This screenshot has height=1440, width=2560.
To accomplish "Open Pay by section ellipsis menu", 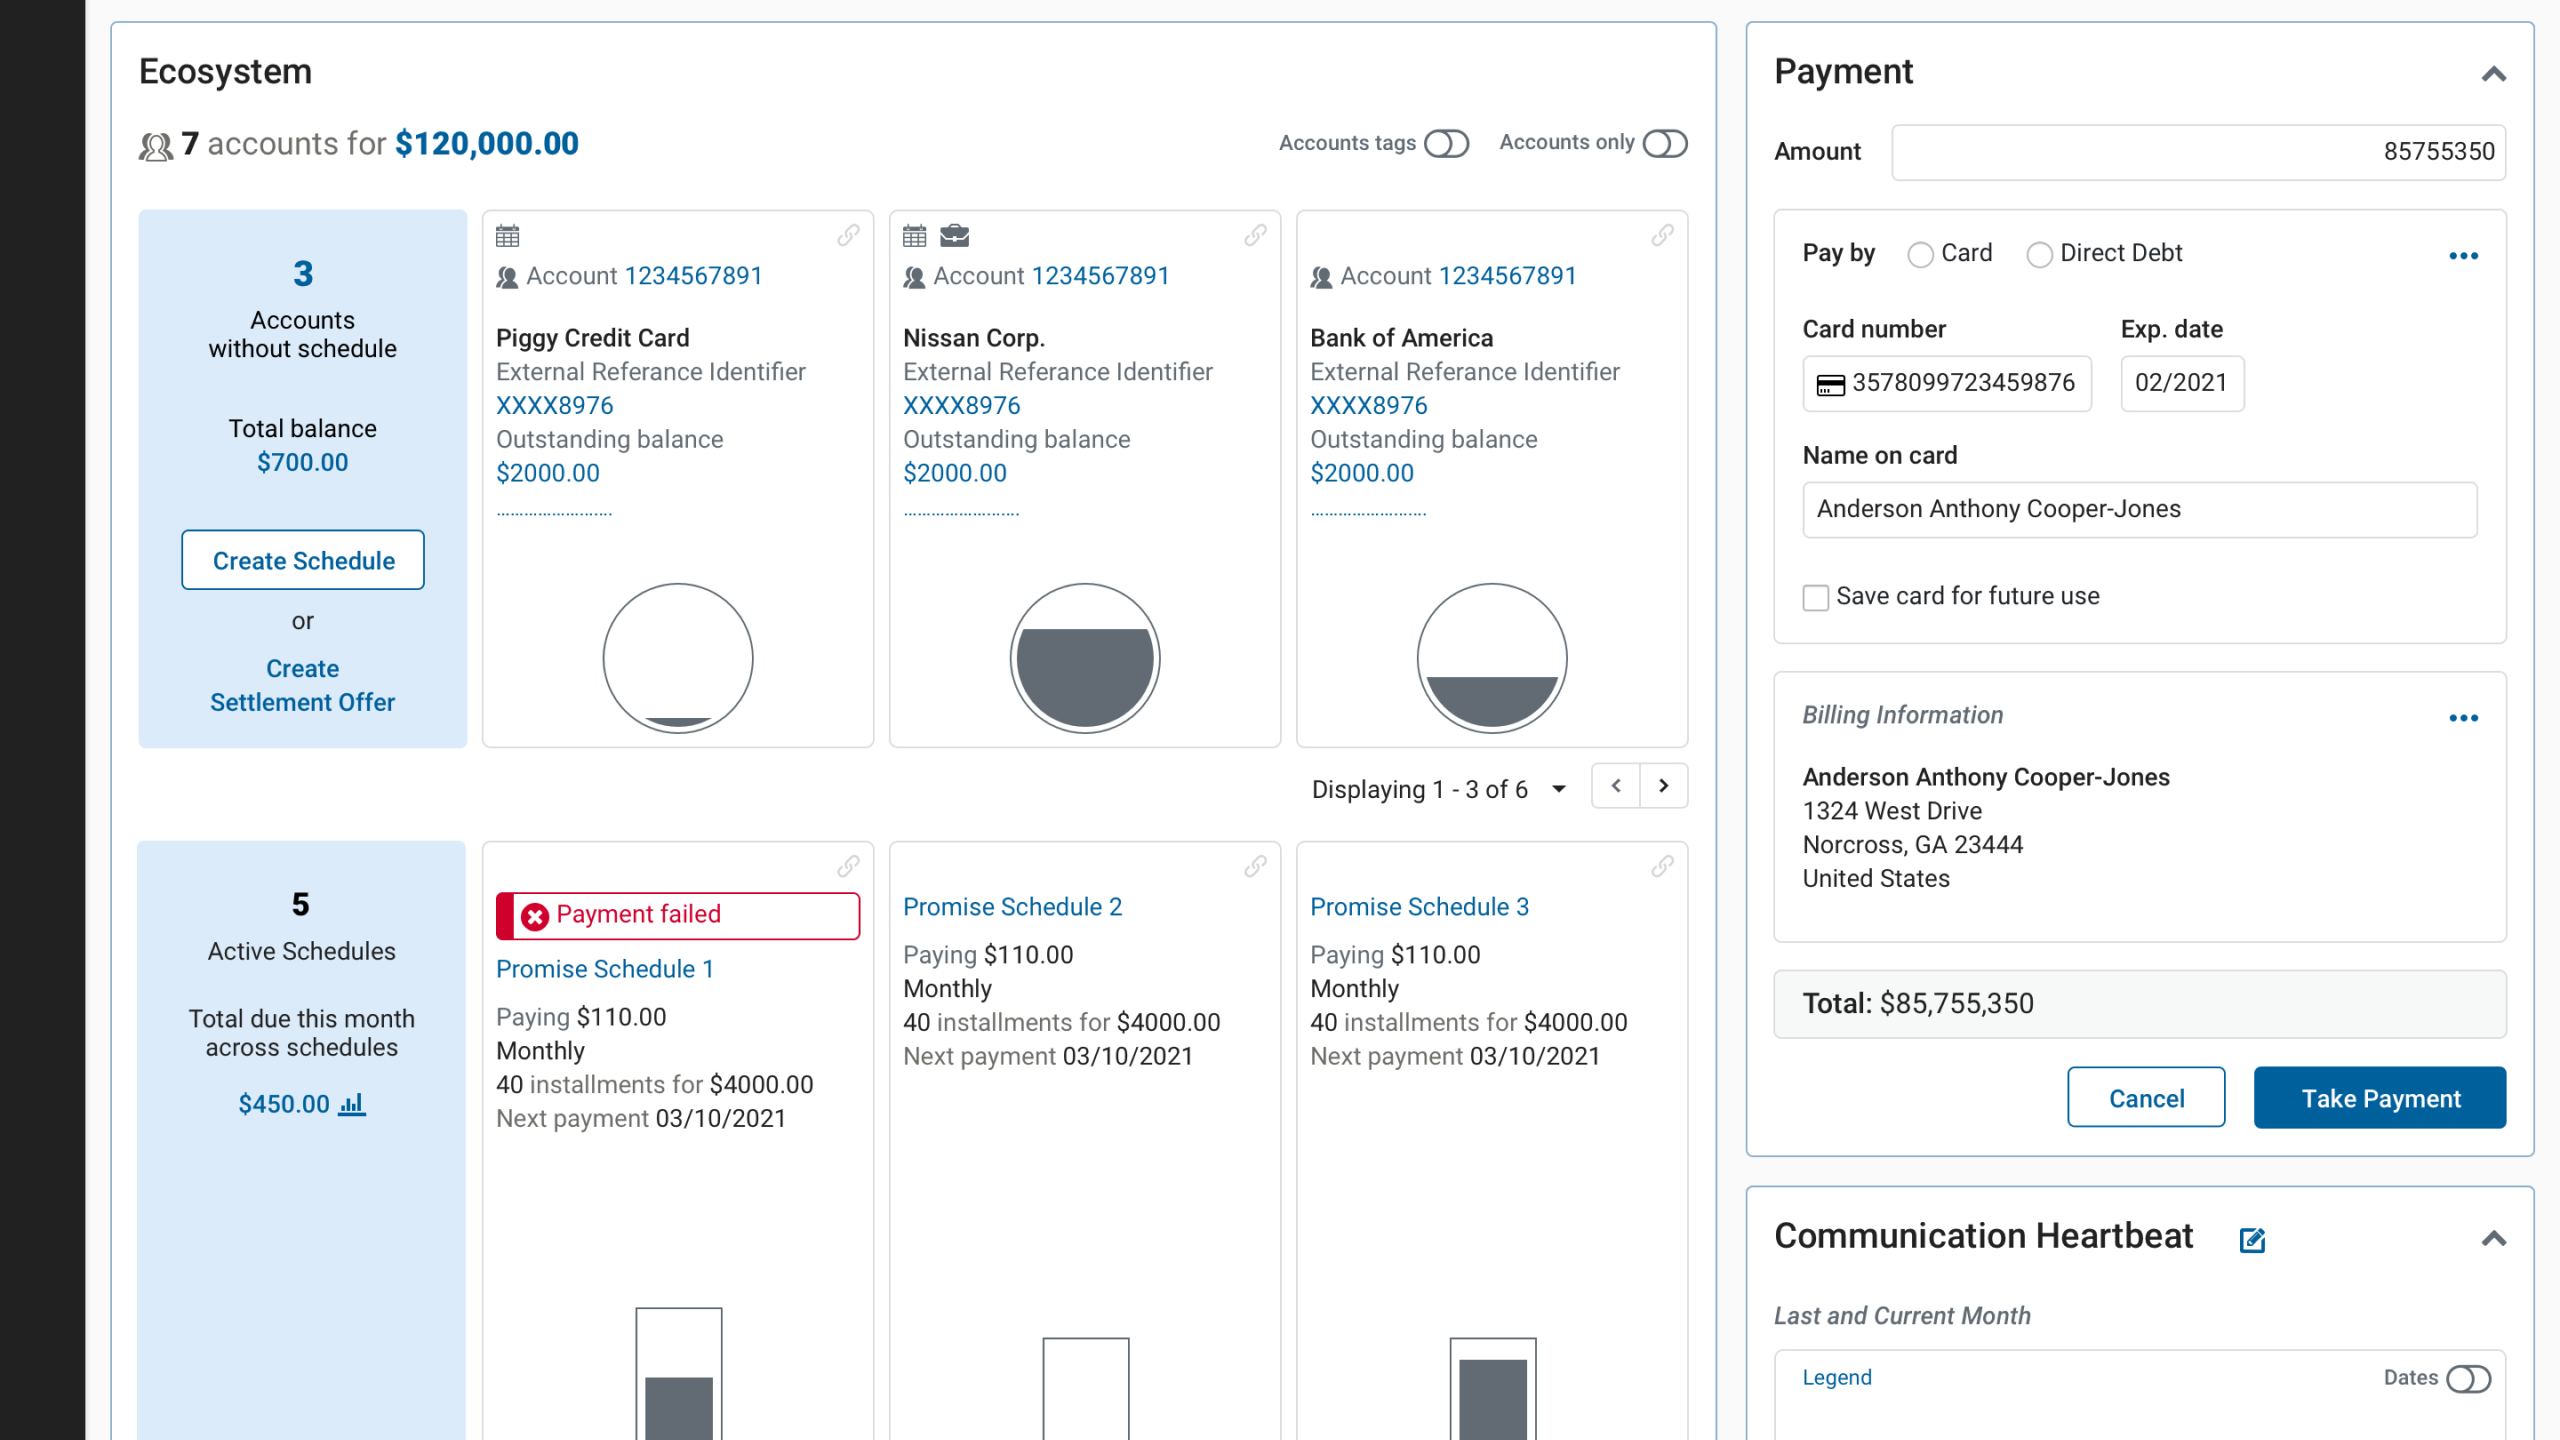I will point(2463,256).
